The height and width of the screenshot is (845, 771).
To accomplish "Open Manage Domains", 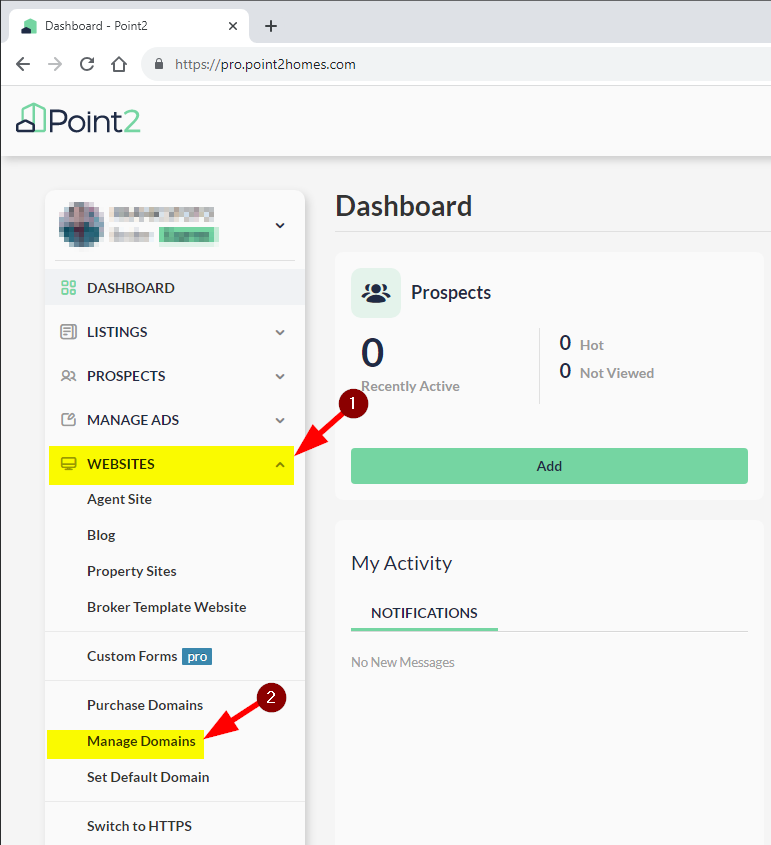I will 141,742.
